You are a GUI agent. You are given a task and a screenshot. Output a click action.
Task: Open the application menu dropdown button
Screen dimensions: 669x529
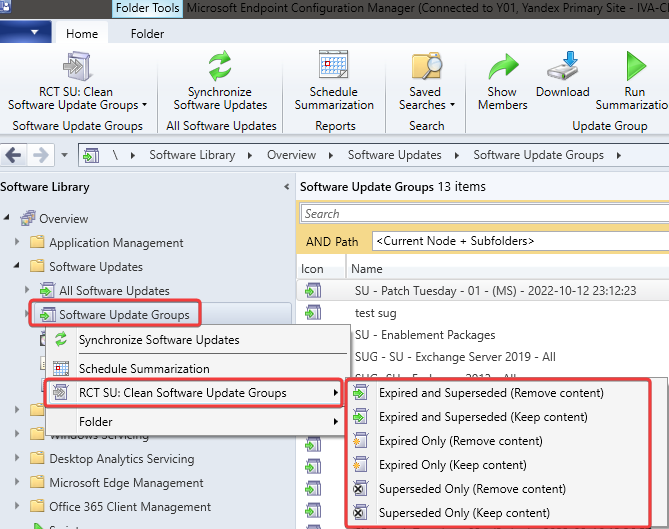[26, 32]
